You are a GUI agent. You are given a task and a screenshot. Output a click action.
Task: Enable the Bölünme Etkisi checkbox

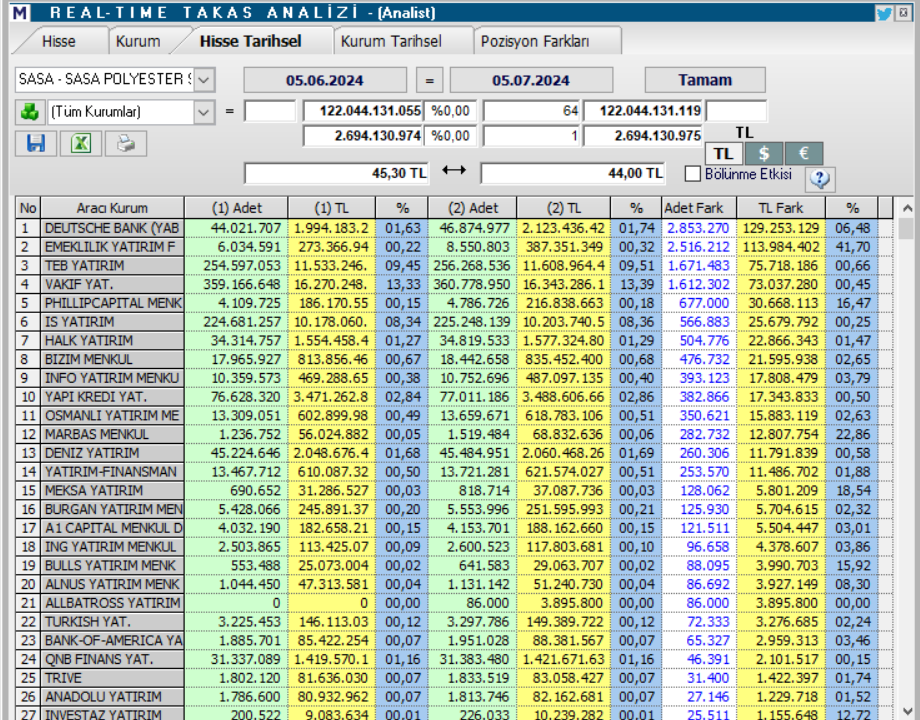pos(692,174)
